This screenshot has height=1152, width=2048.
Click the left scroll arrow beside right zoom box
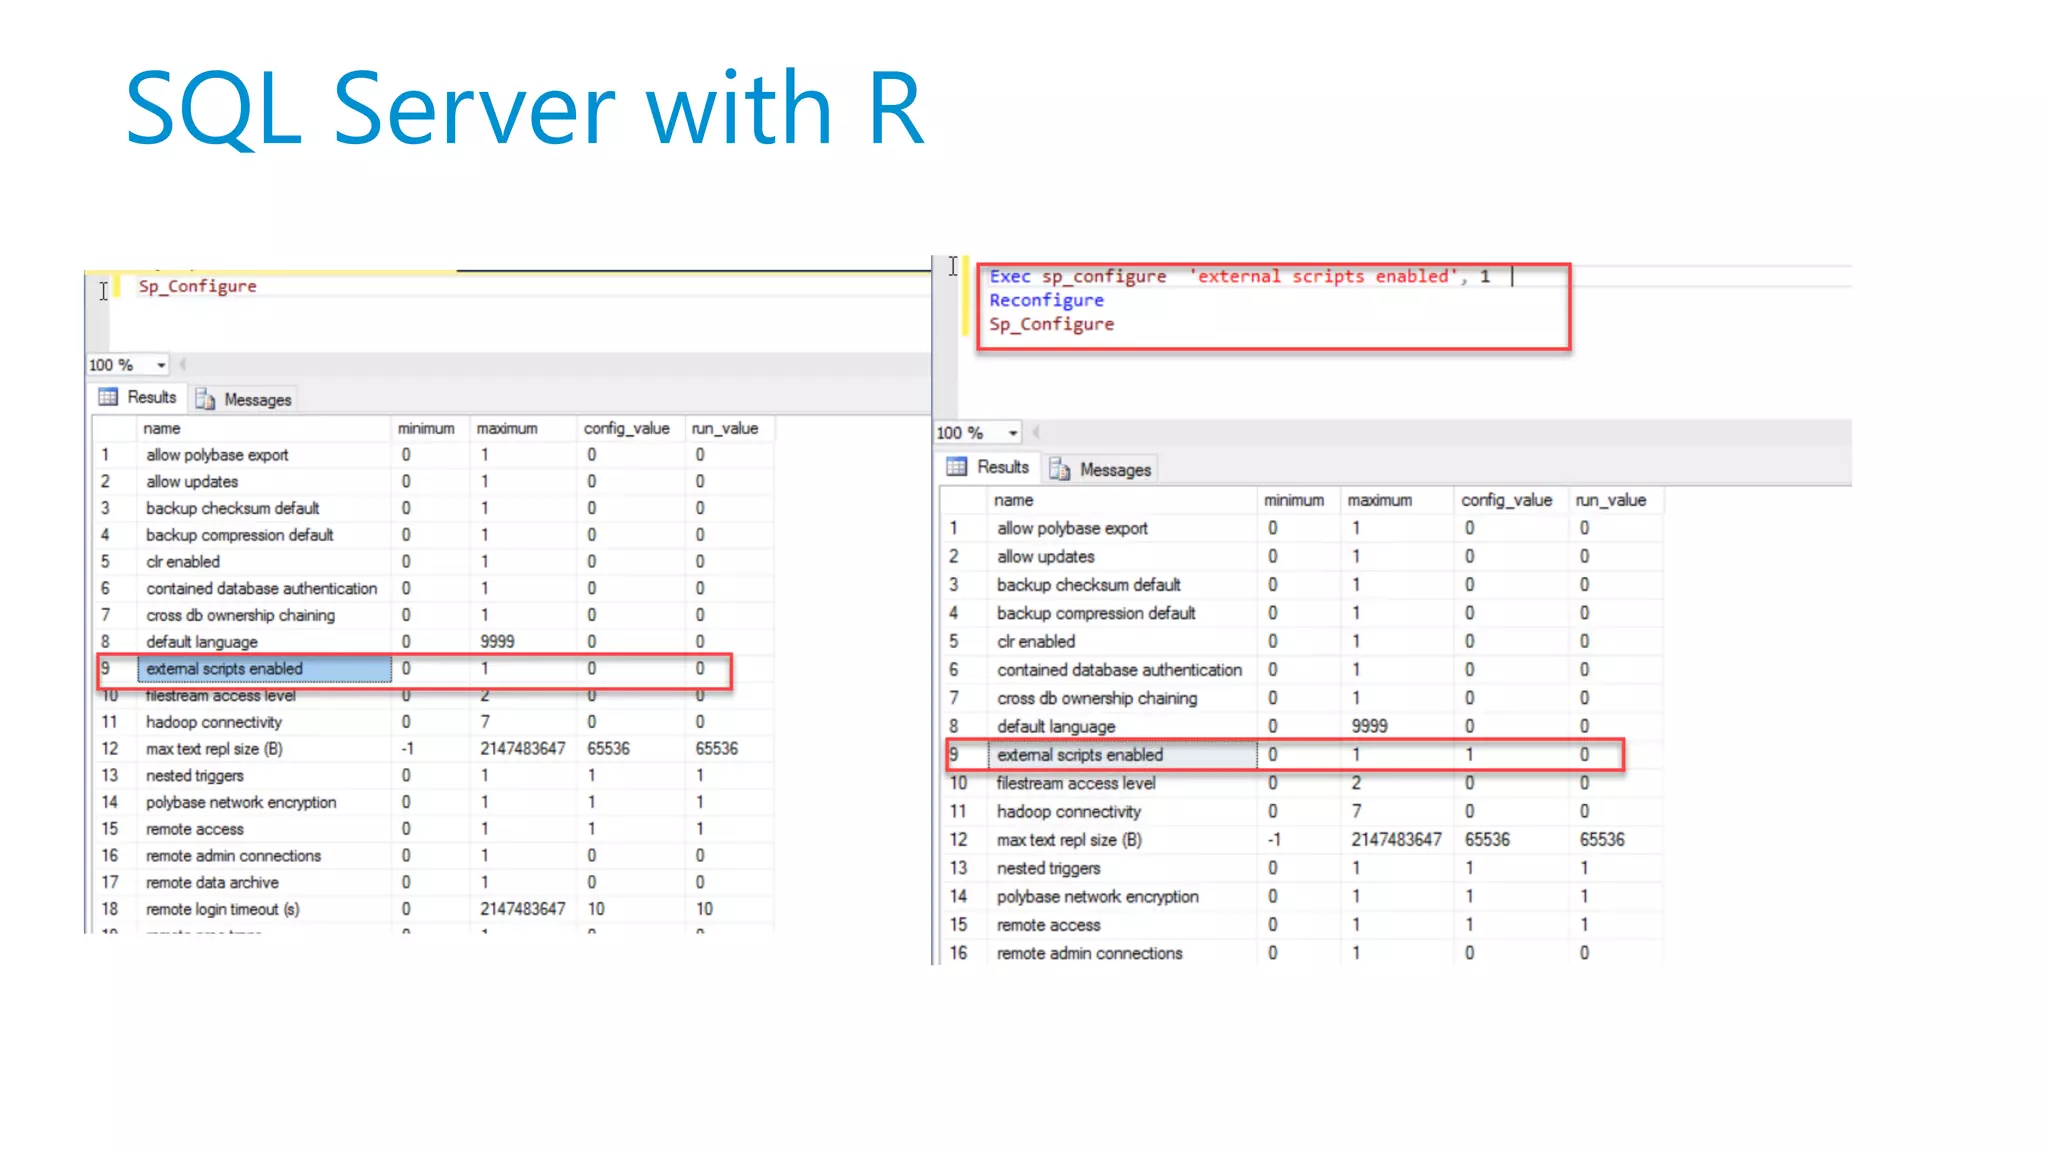click(x=1036, y=433)
